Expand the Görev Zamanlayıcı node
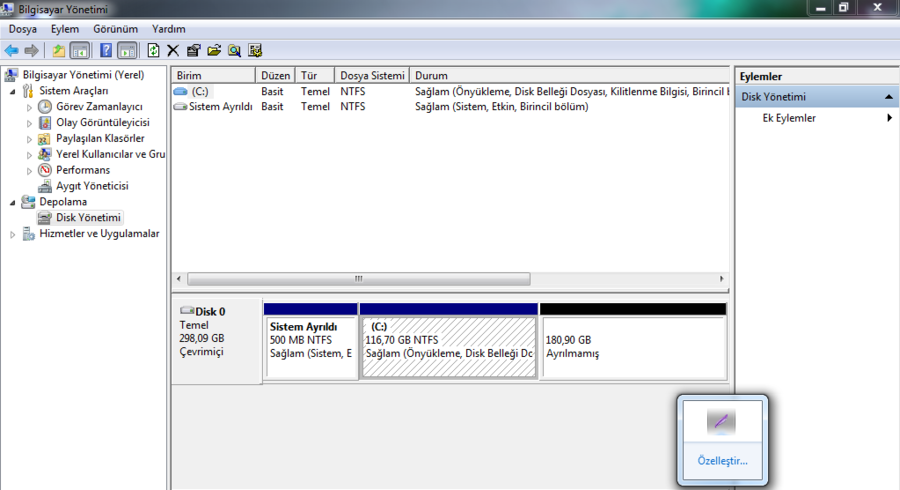Viewport: 900px width, 490px height. coord(29,107)
